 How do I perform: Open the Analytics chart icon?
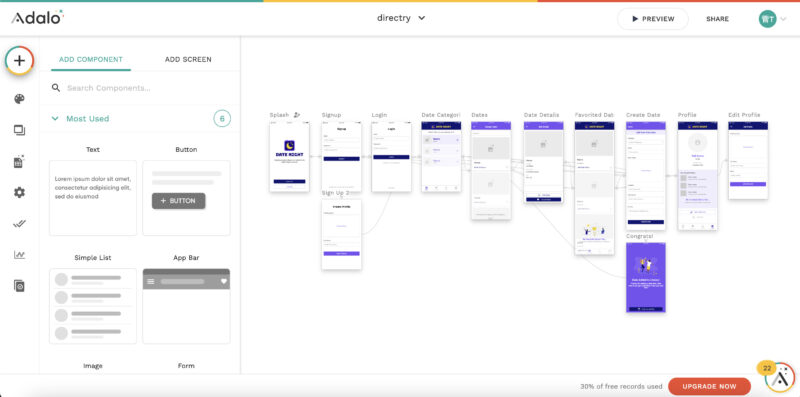(x=19, y=255)
